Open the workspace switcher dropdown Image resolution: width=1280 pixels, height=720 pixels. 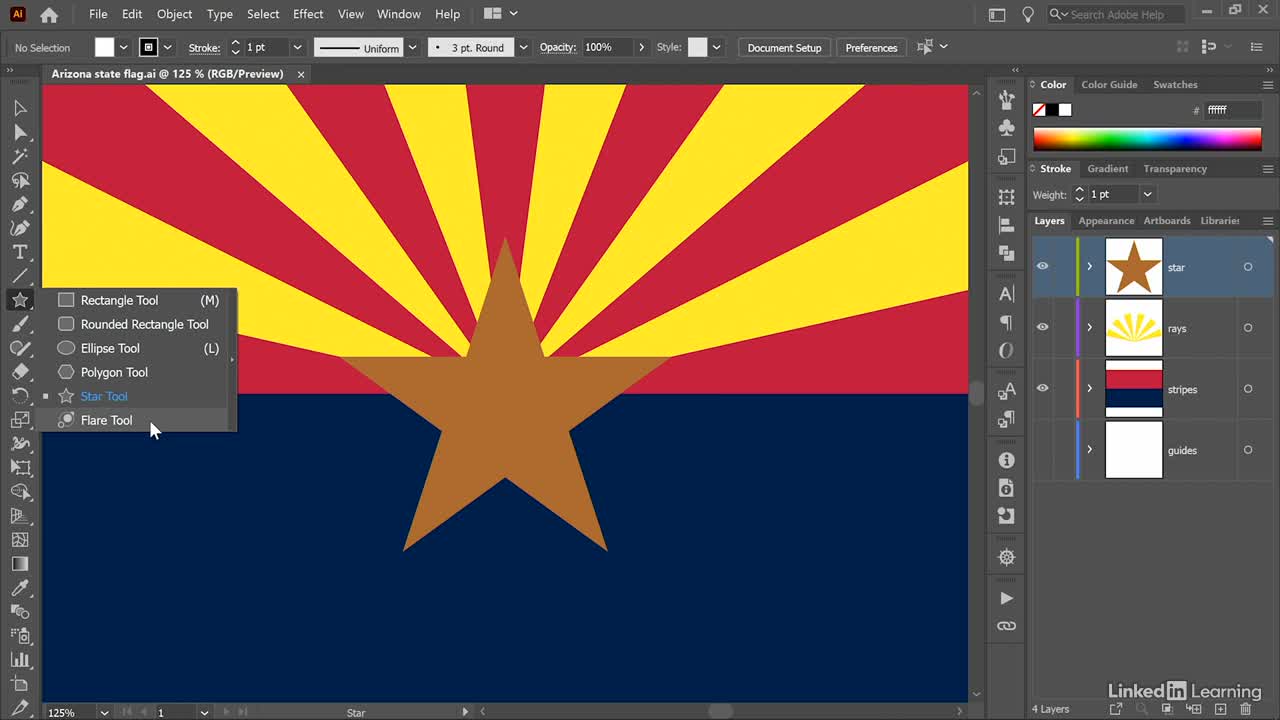pos(501,14)
